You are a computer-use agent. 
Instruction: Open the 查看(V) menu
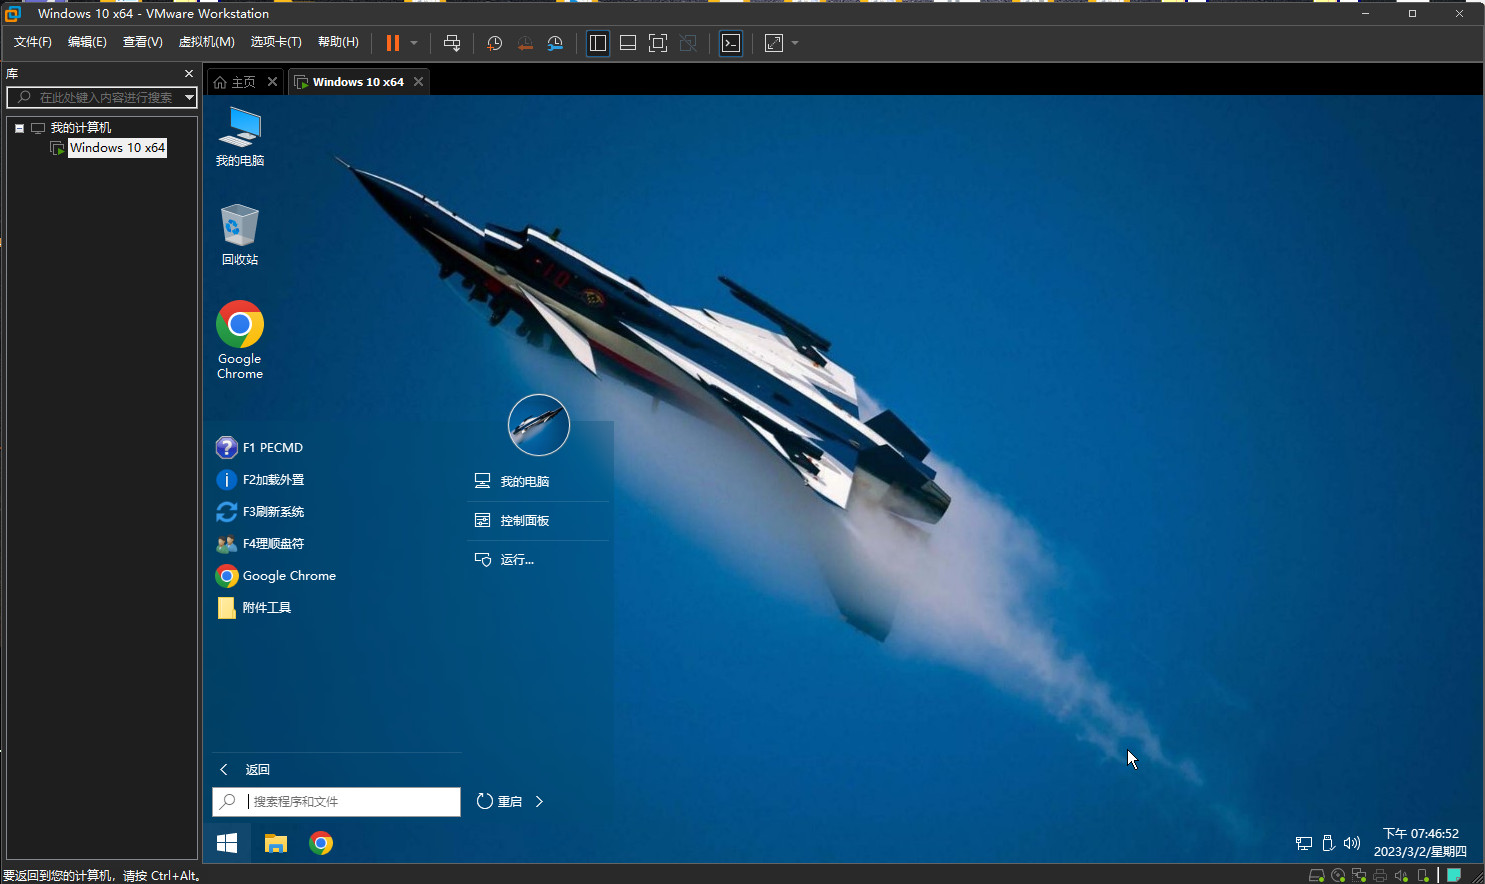pyautogui.click(x=143, y=42)
